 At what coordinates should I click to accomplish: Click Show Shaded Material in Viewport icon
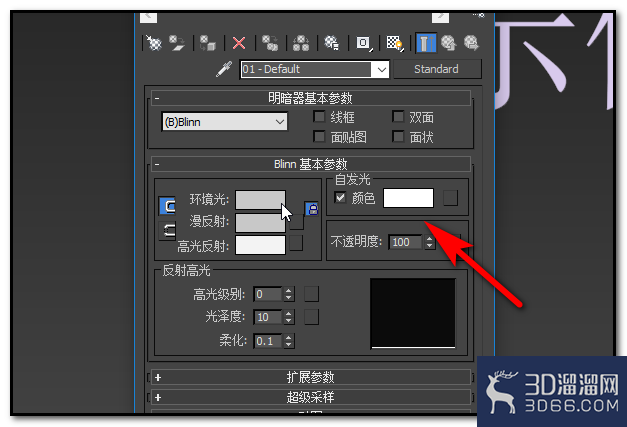coord(395,42)
